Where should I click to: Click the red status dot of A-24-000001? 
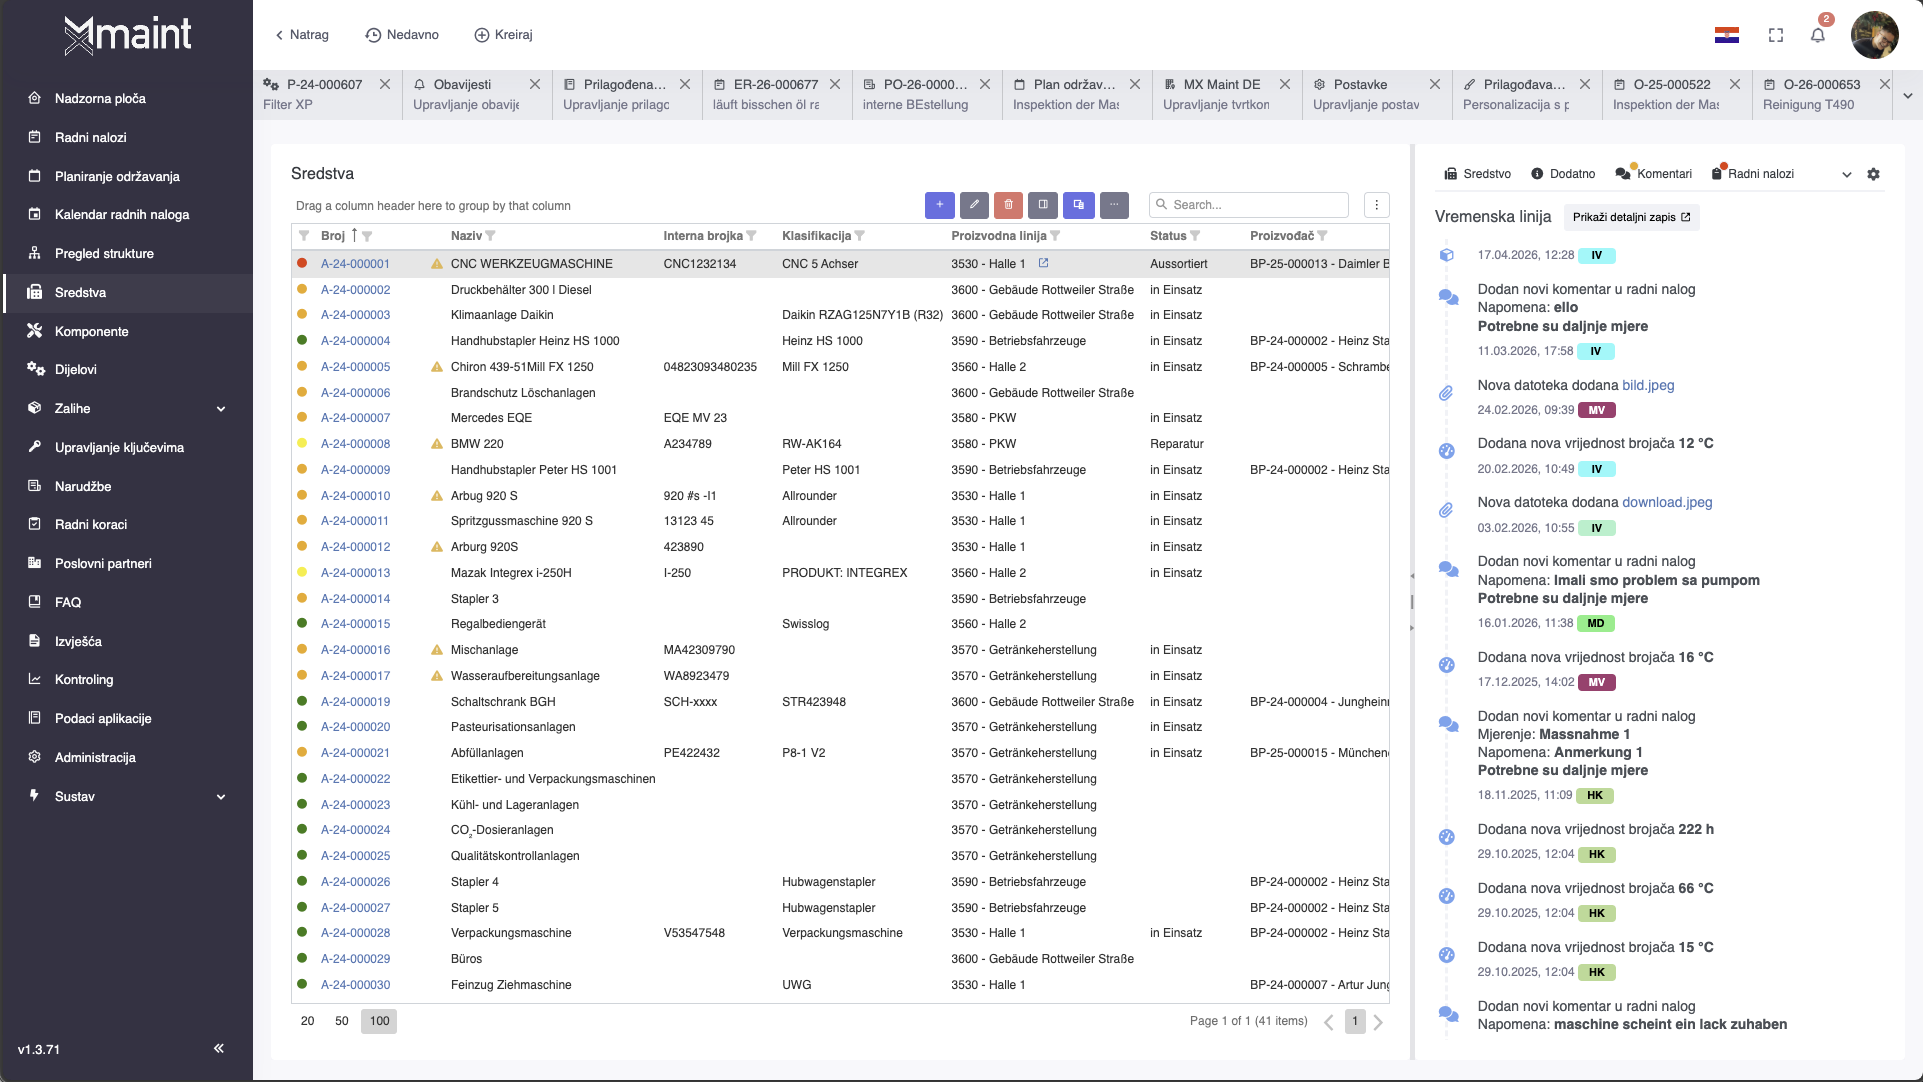pos(302,263)
